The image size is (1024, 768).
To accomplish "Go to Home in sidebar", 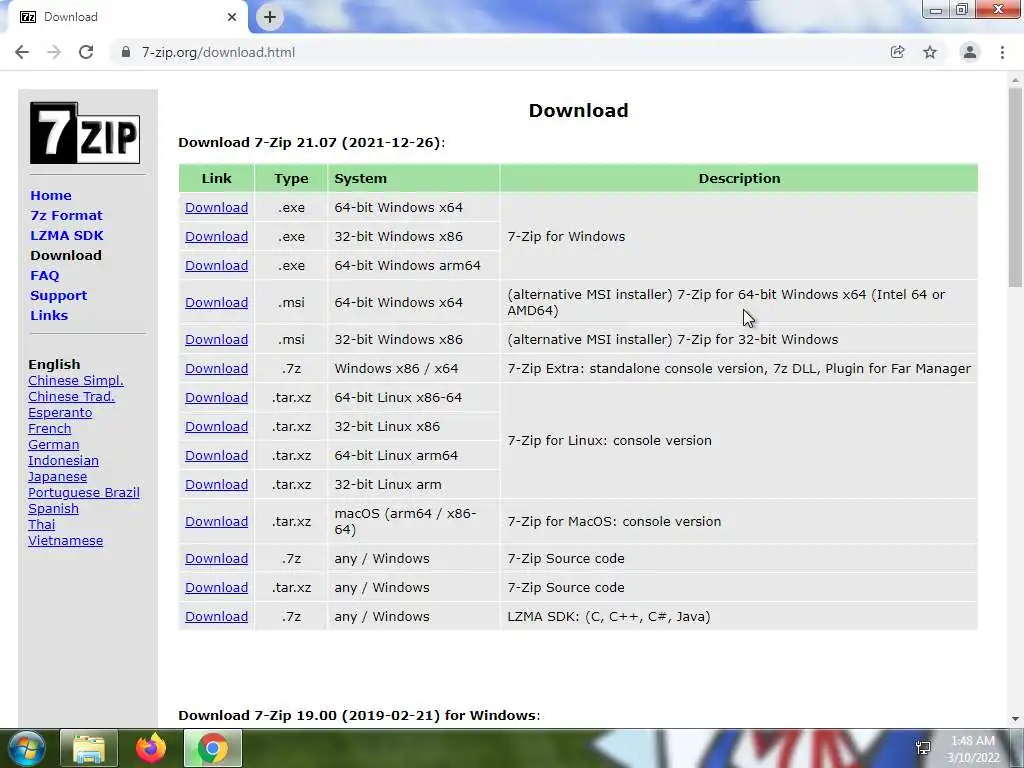I will 51,195.
